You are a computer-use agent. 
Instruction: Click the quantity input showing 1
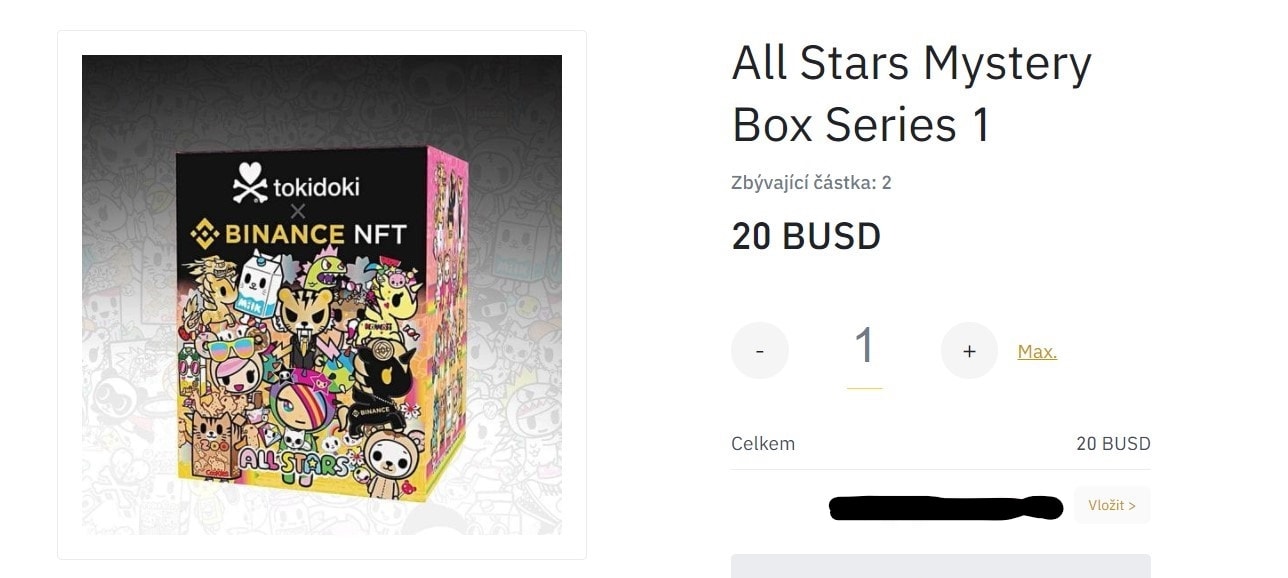point(864,348)
